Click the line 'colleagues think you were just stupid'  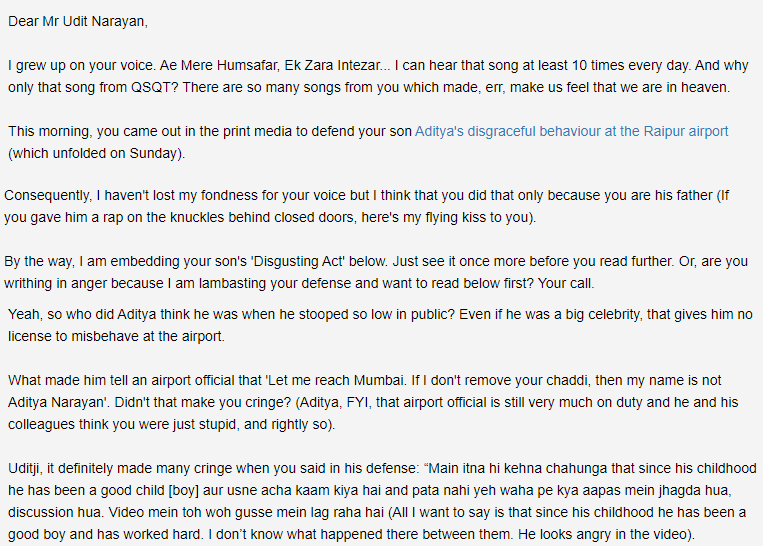coord(171,424)
